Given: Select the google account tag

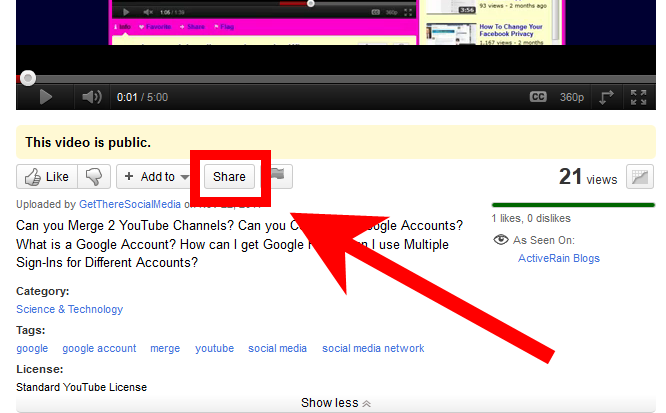Looking at the screenshot, I should tap(99, 349).
